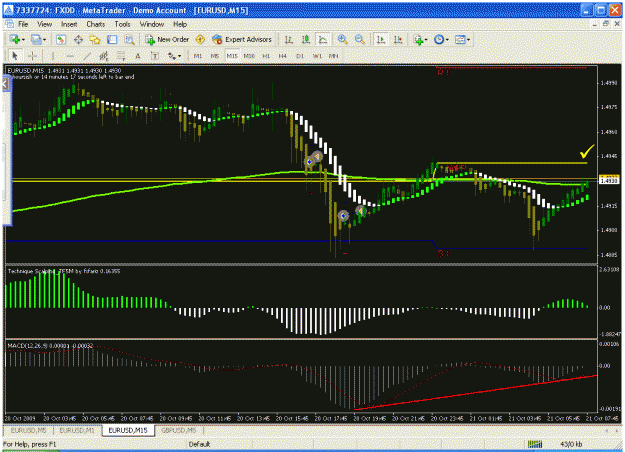Click the '43/0 kb' traffic indicator
Image resolution: width=625 pixels, height=452 pixels.
coord(571,444)
